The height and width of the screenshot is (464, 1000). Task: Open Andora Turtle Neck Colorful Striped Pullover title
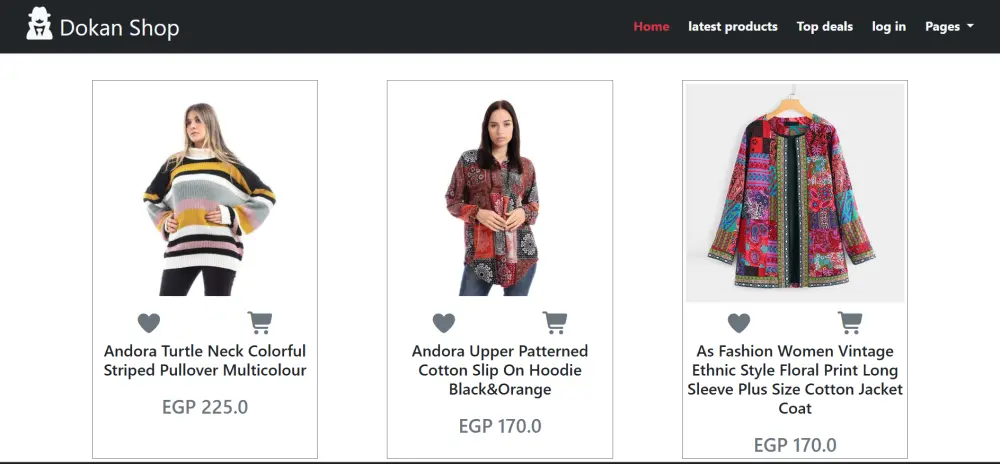205,361
